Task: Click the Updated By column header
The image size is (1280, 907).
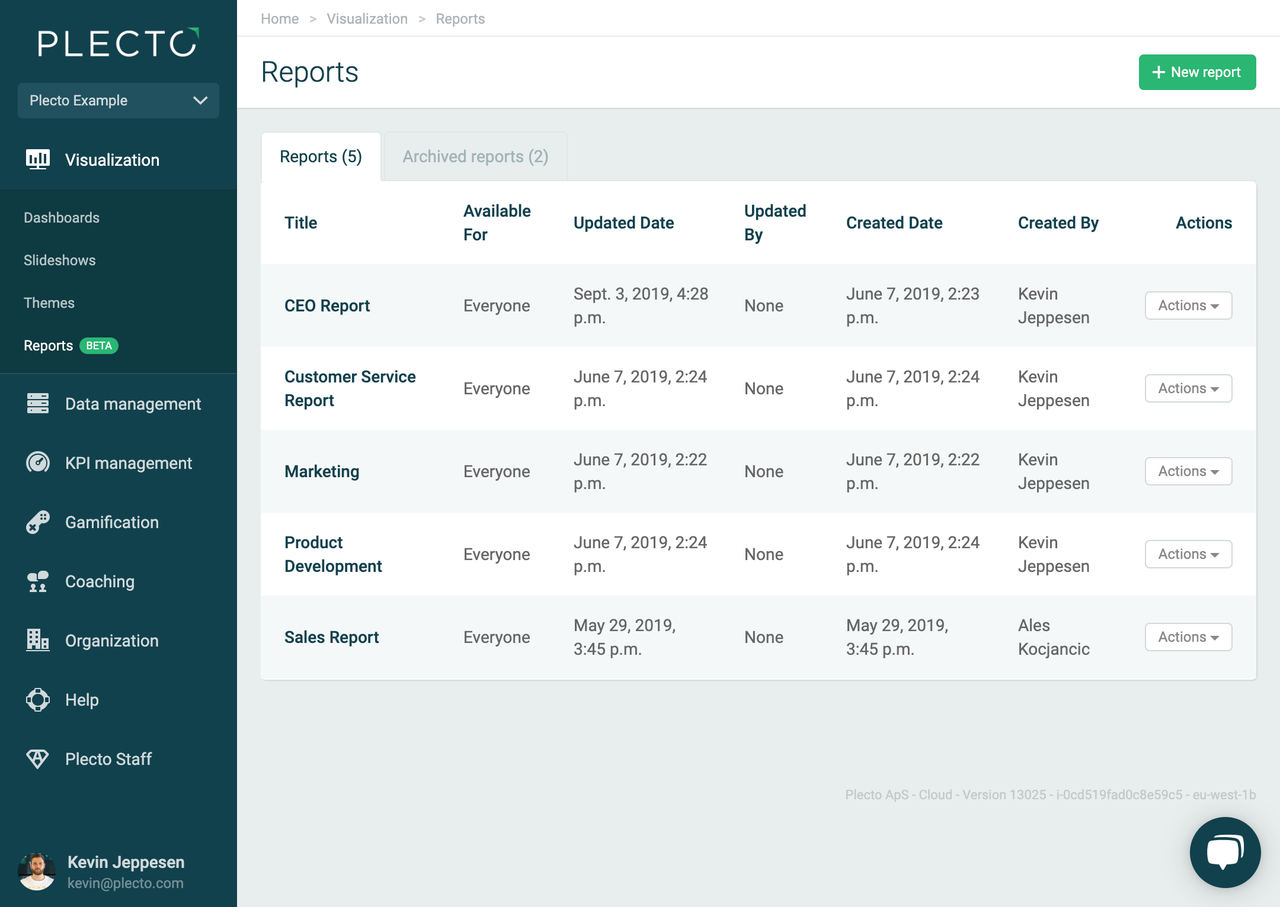Action: tap(775, 223)
